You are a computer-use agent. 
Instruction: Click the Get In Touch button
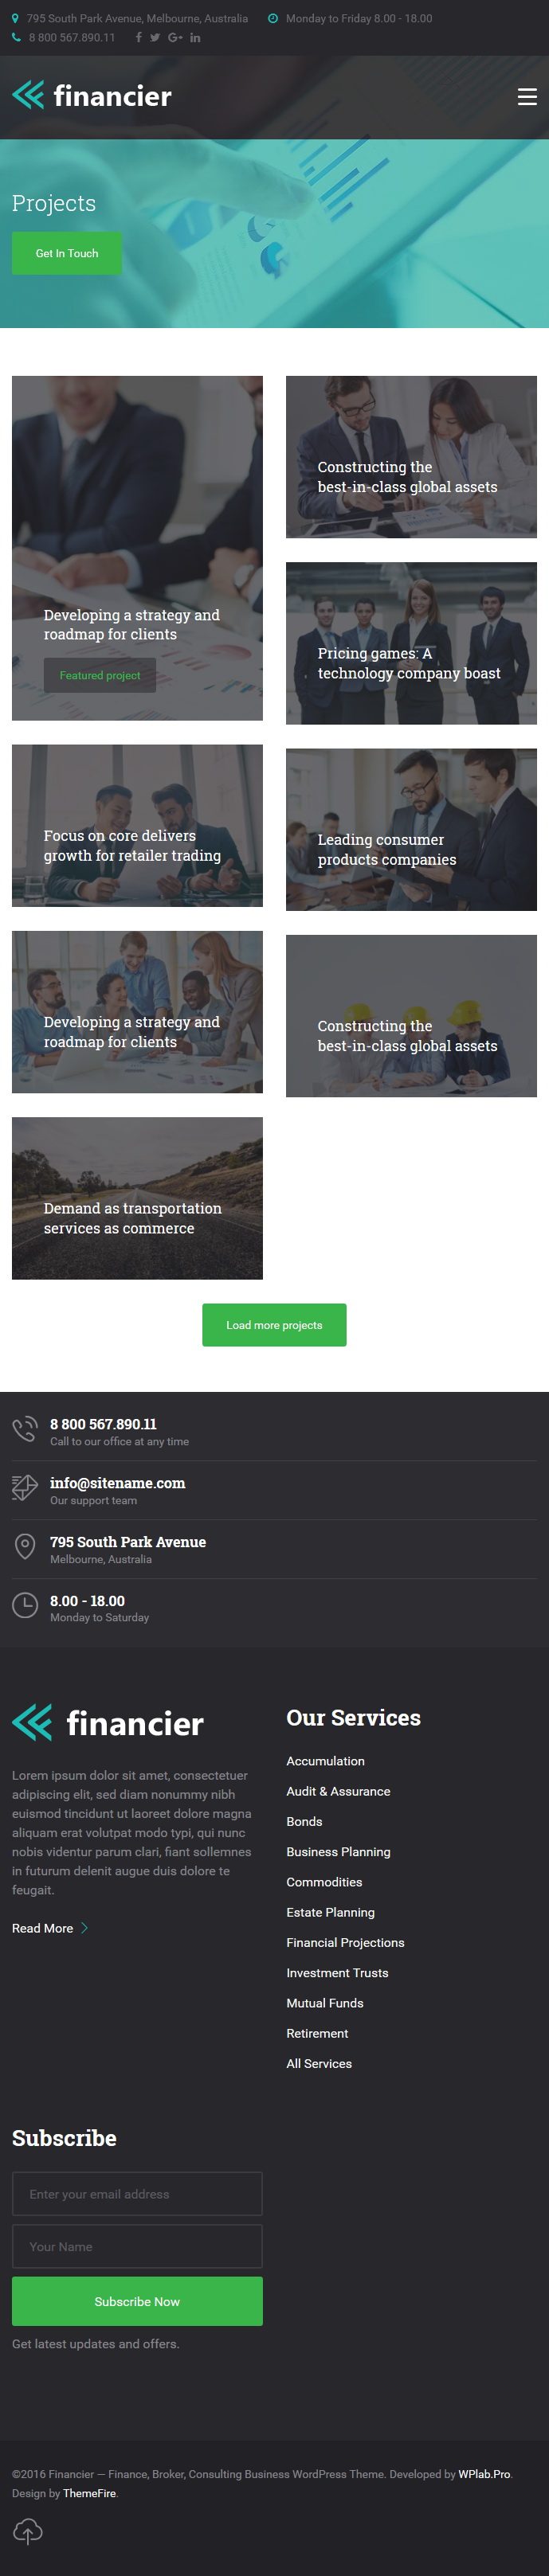(67, 254)
